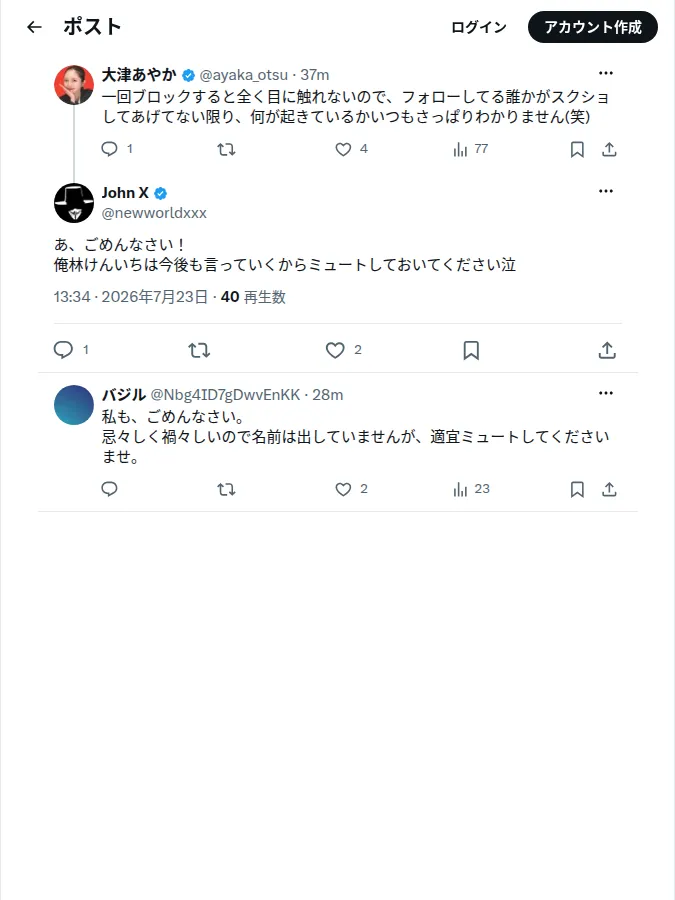The height and width of the screenshot is (900, 675).
Task: Share 大津あやか's post
Action: 609,150
